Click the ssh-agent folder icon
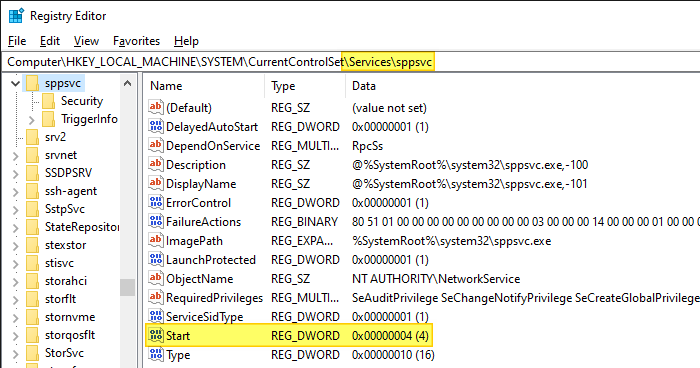 point(33,191)
